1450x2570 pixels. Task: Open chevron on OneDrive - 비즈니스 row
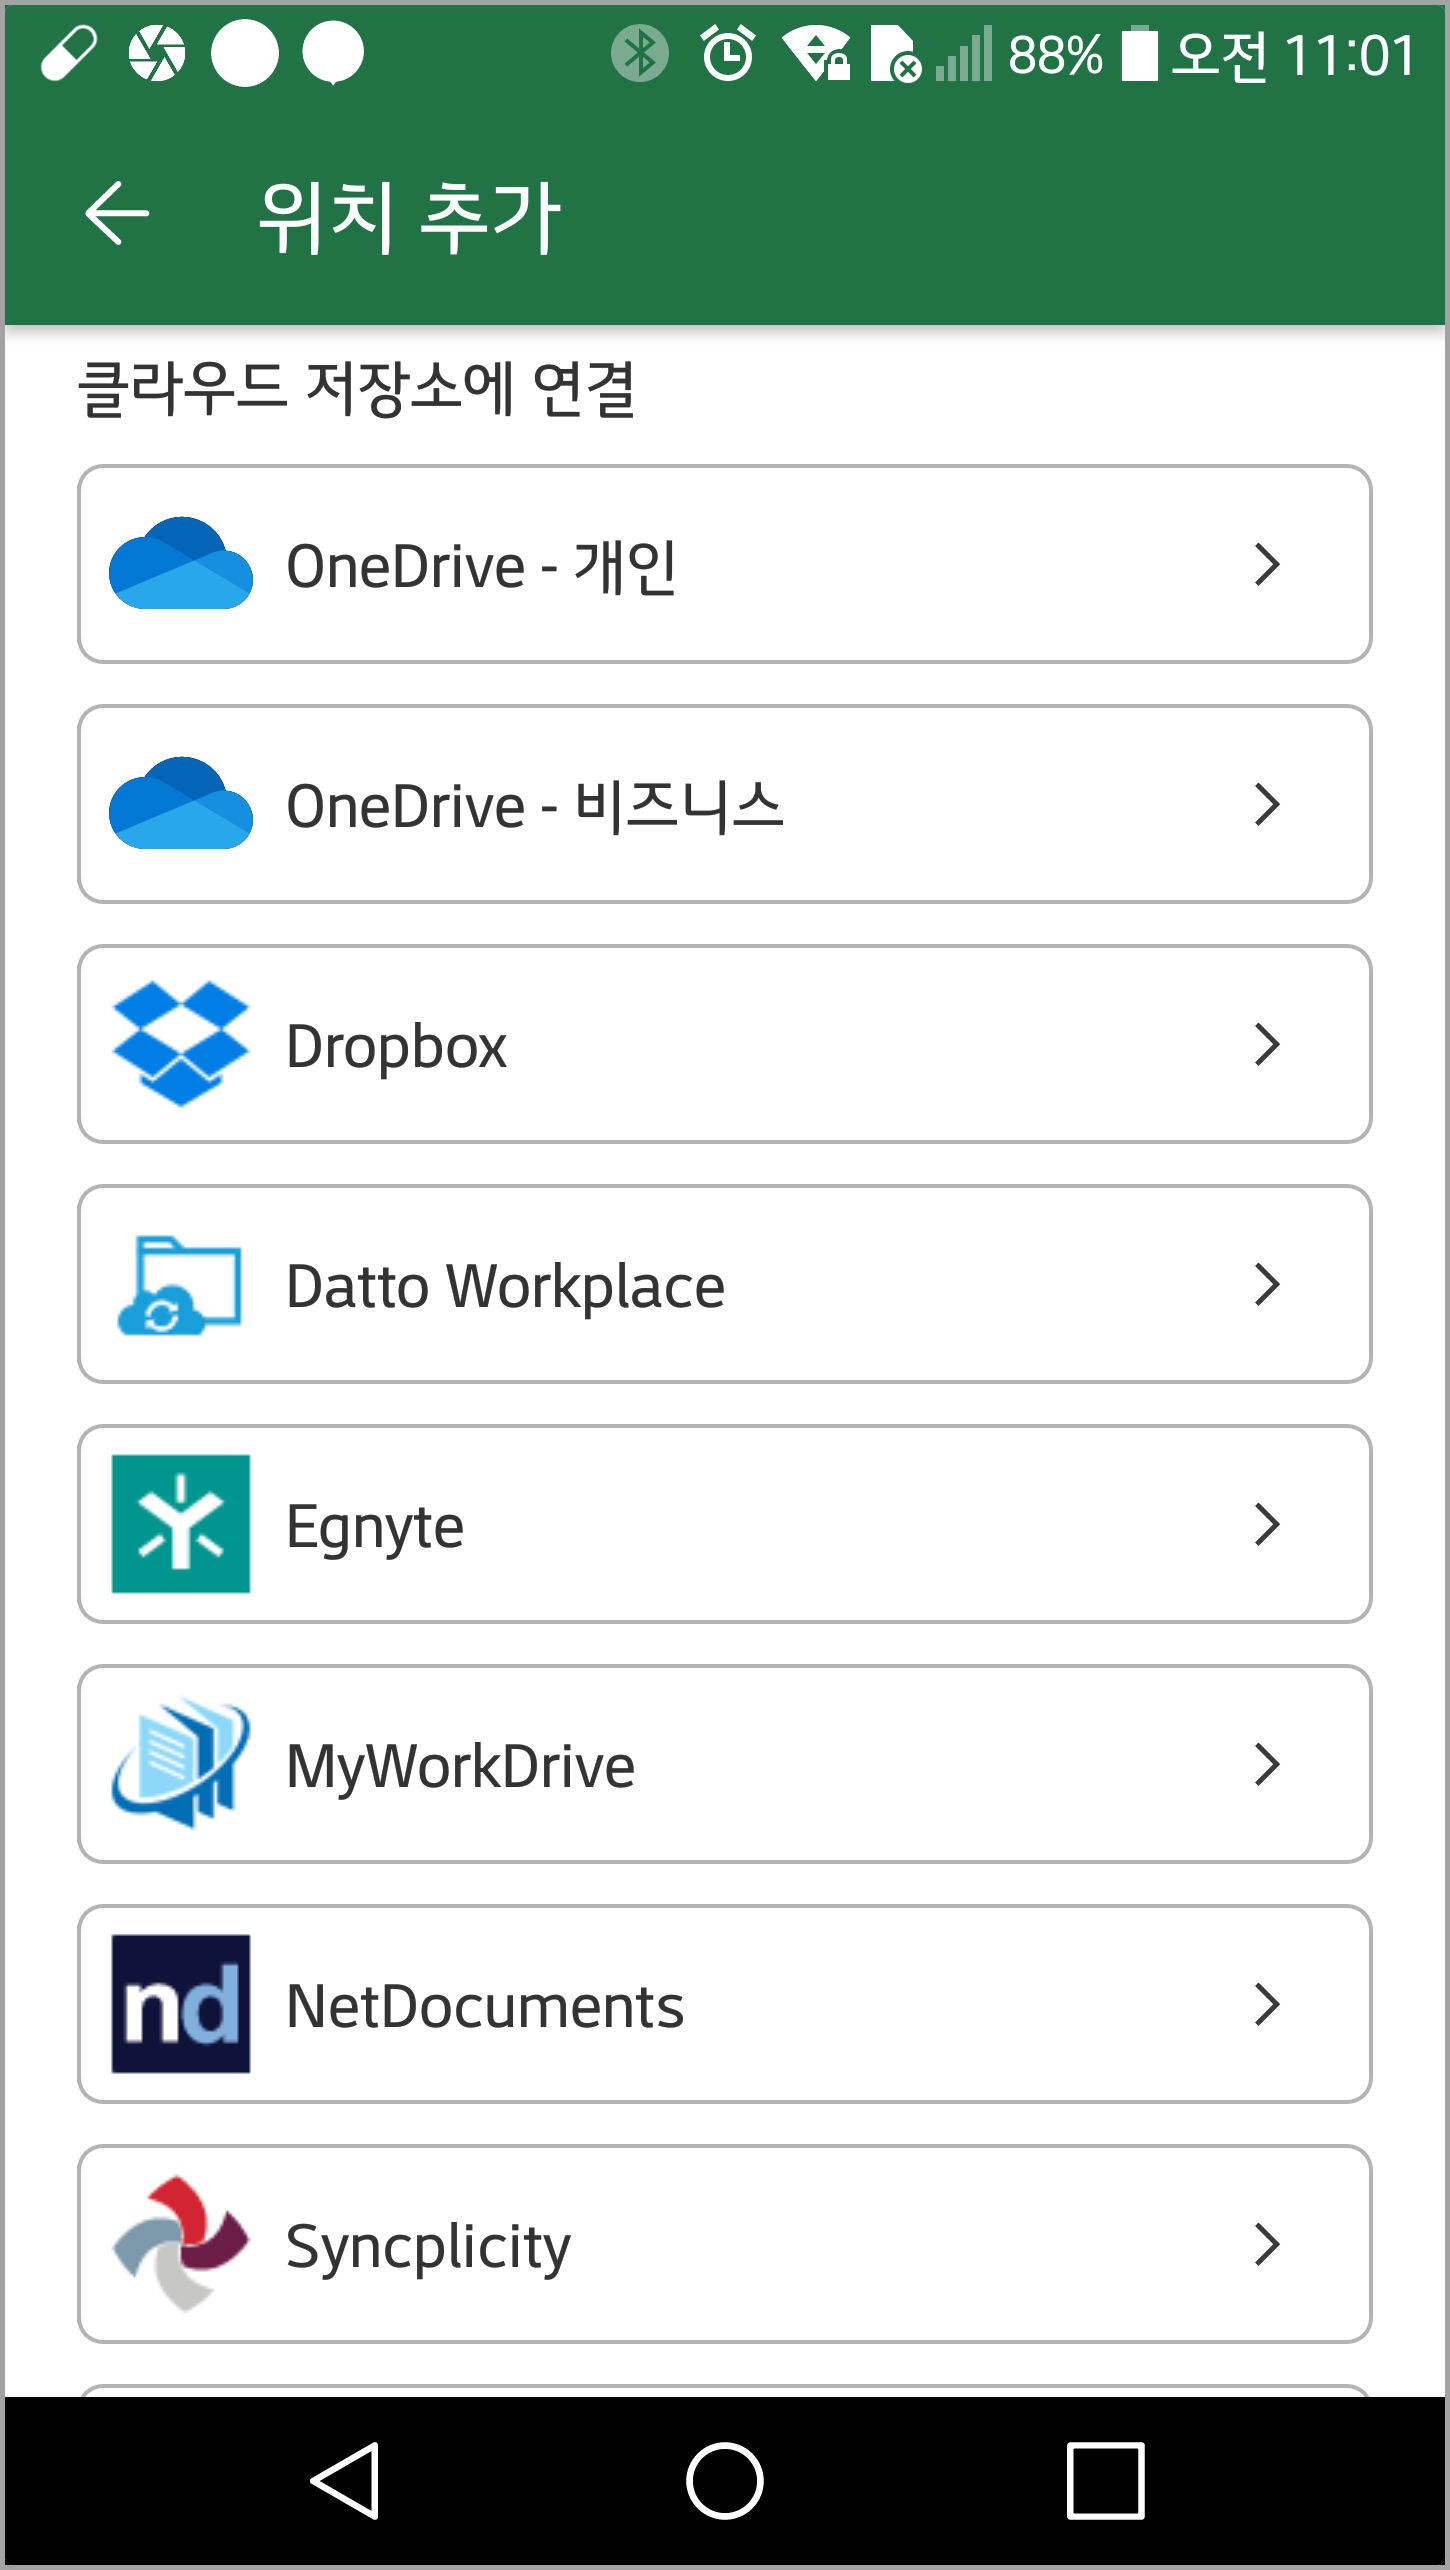pos(1267,804)
